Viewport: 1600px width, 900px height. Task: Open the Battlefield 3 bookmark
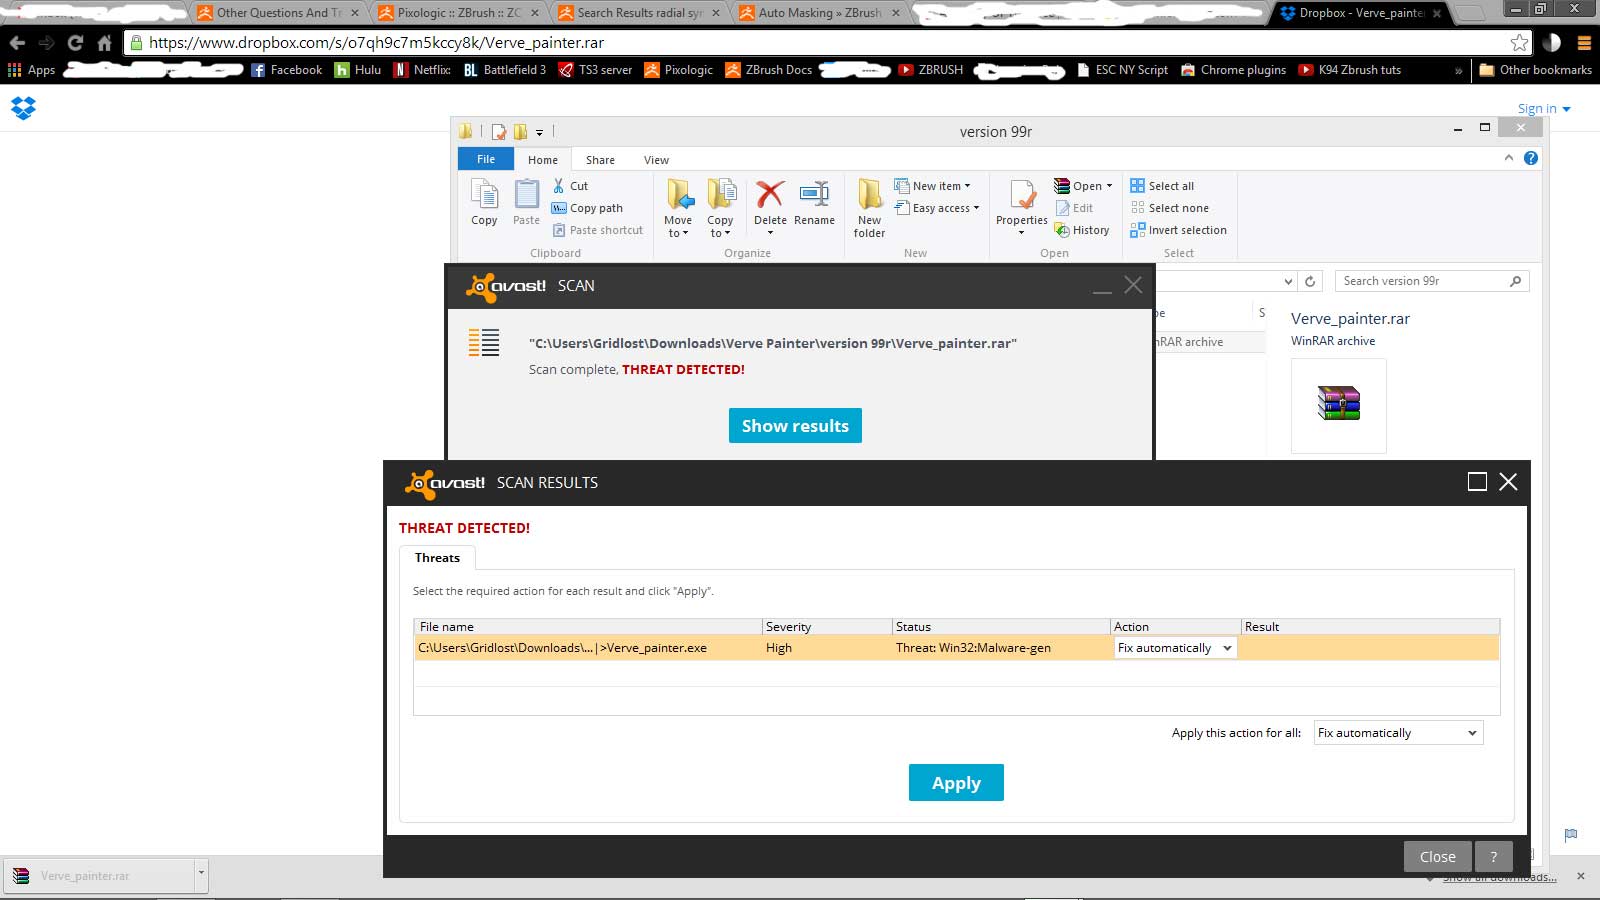505,70
